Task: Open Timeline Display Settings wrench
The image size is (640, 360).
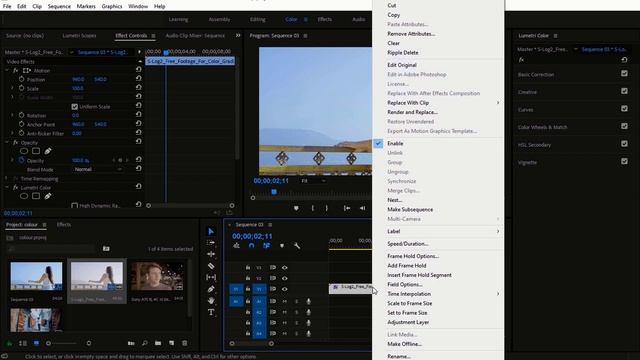Action: 297,246
